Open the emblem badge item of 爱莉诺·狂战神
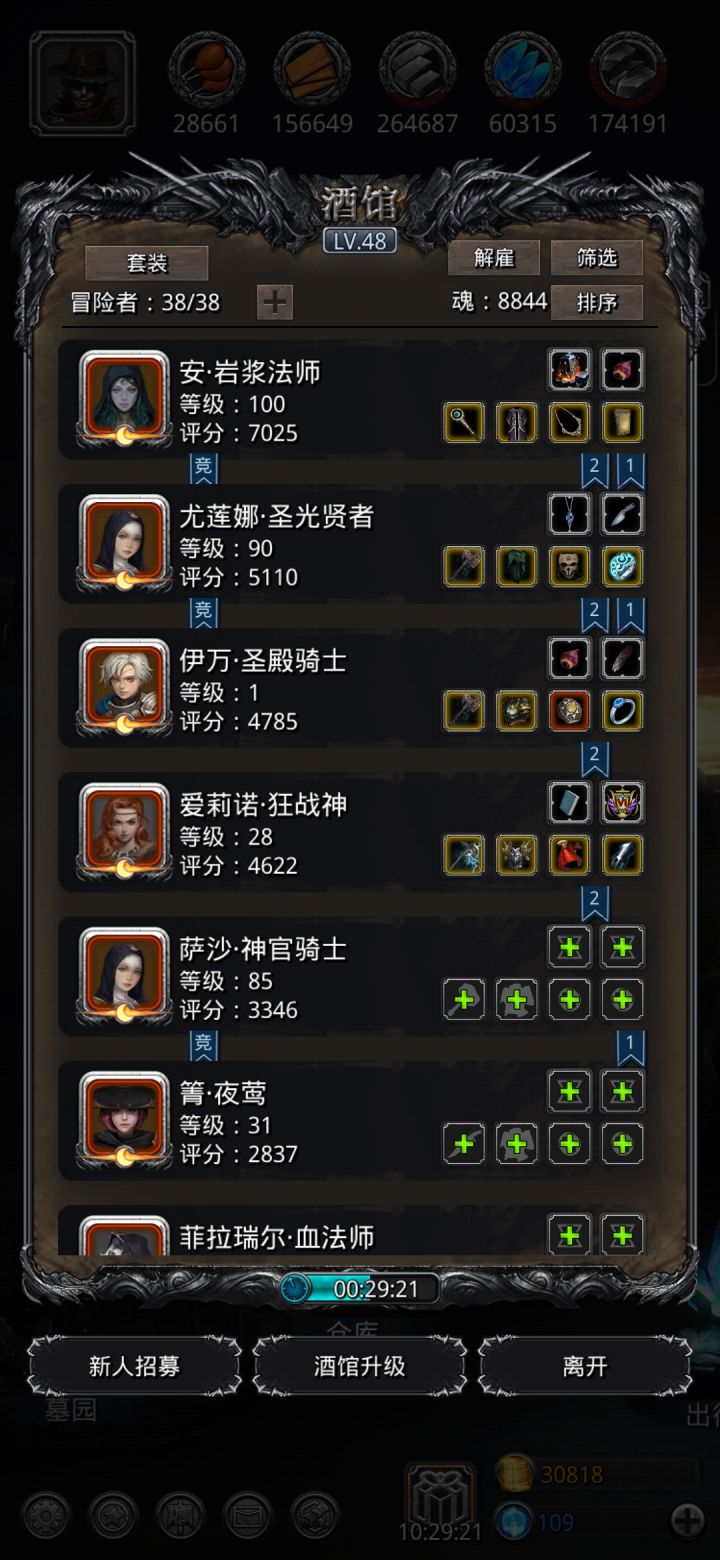 click(622, 802)
